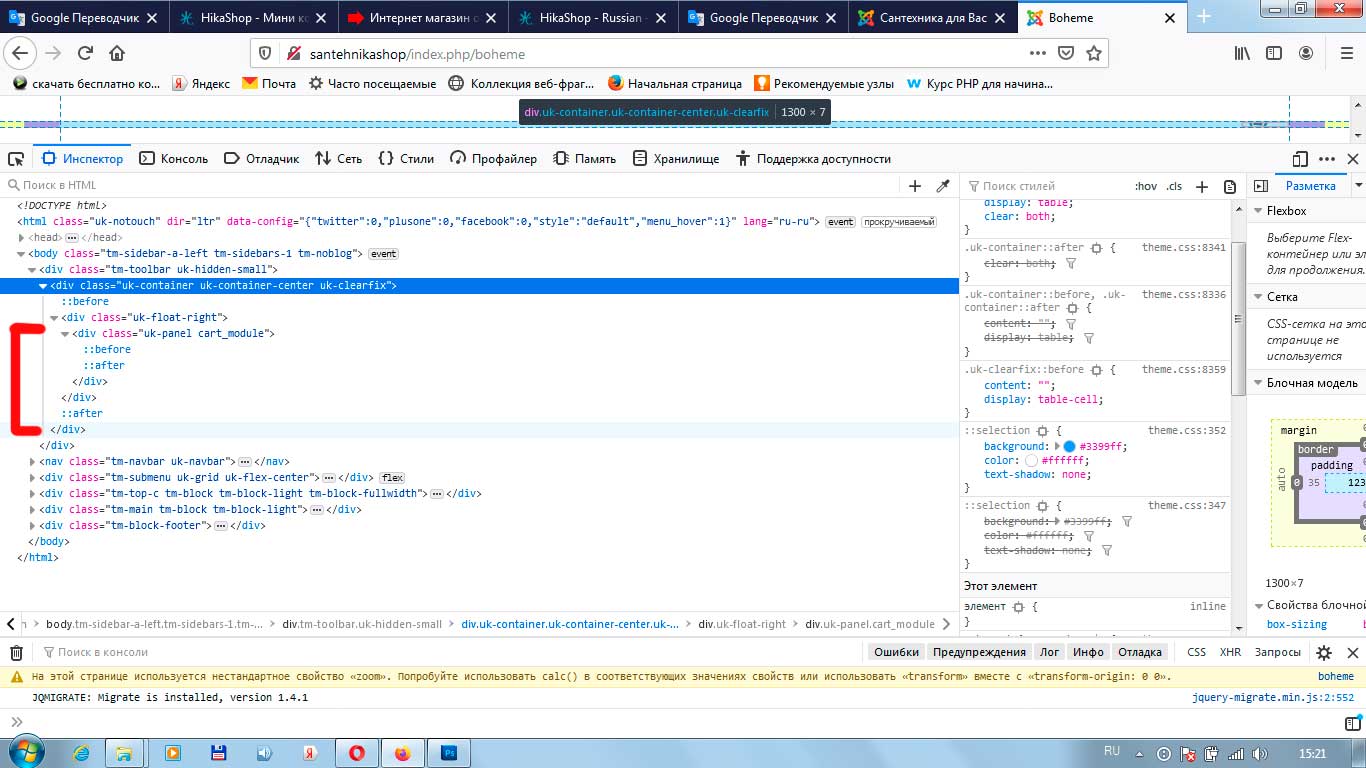Click the selector highlighter icon for .uk-clearfix::before
This screenshot has height=768, width=1366.
pos(1097,370)
